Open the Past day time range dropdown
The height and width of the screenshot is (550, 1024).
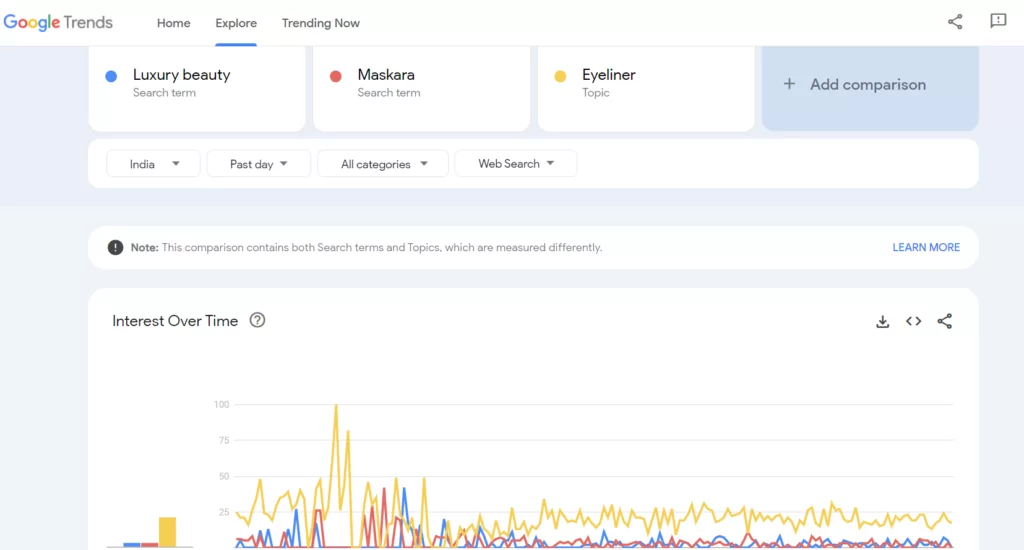259,164
